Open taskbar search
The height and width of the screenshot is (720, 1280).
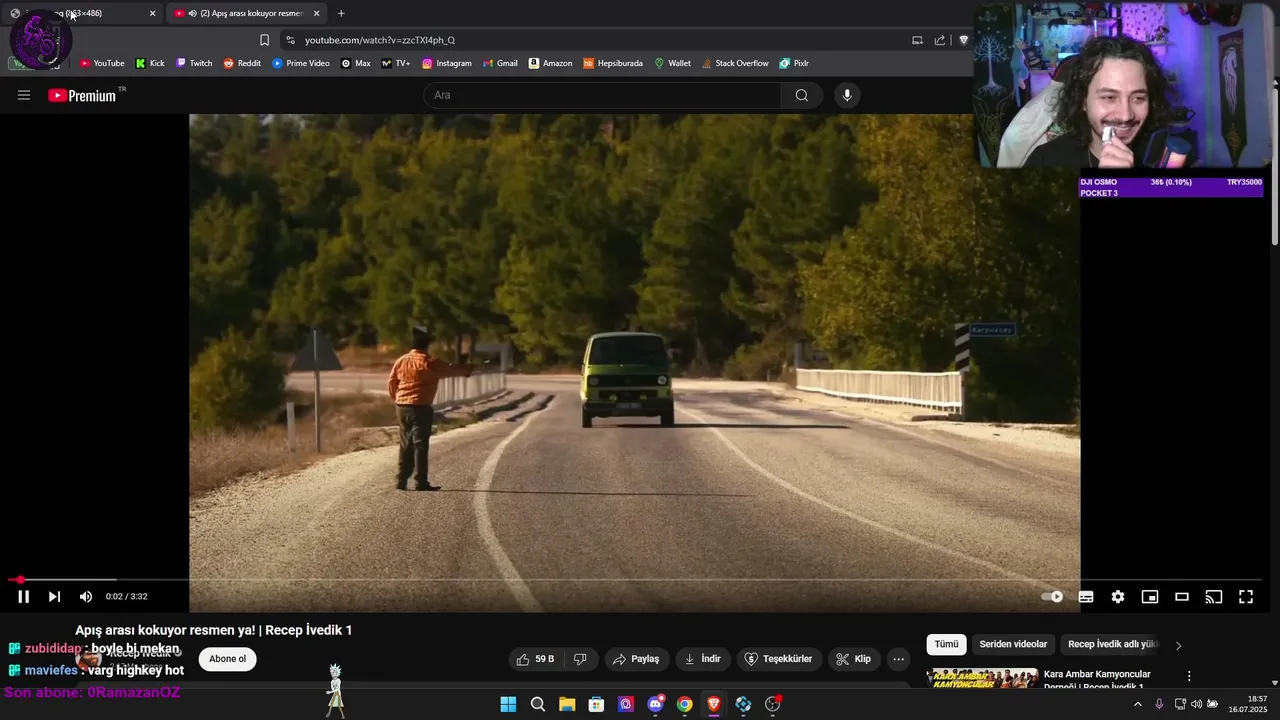coord(537,704)
